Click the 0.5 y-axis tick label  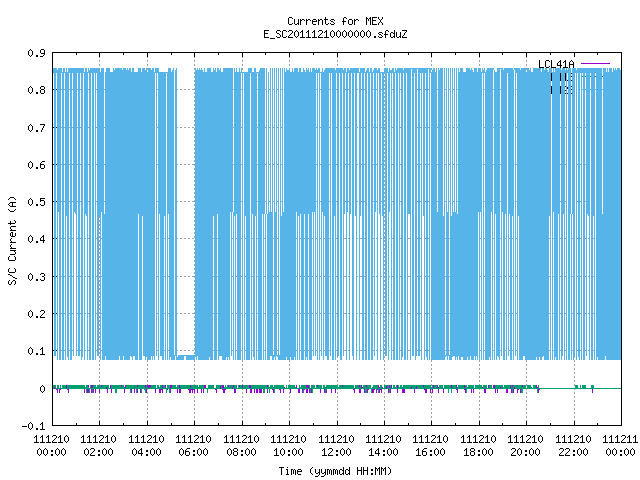[36, 202]
